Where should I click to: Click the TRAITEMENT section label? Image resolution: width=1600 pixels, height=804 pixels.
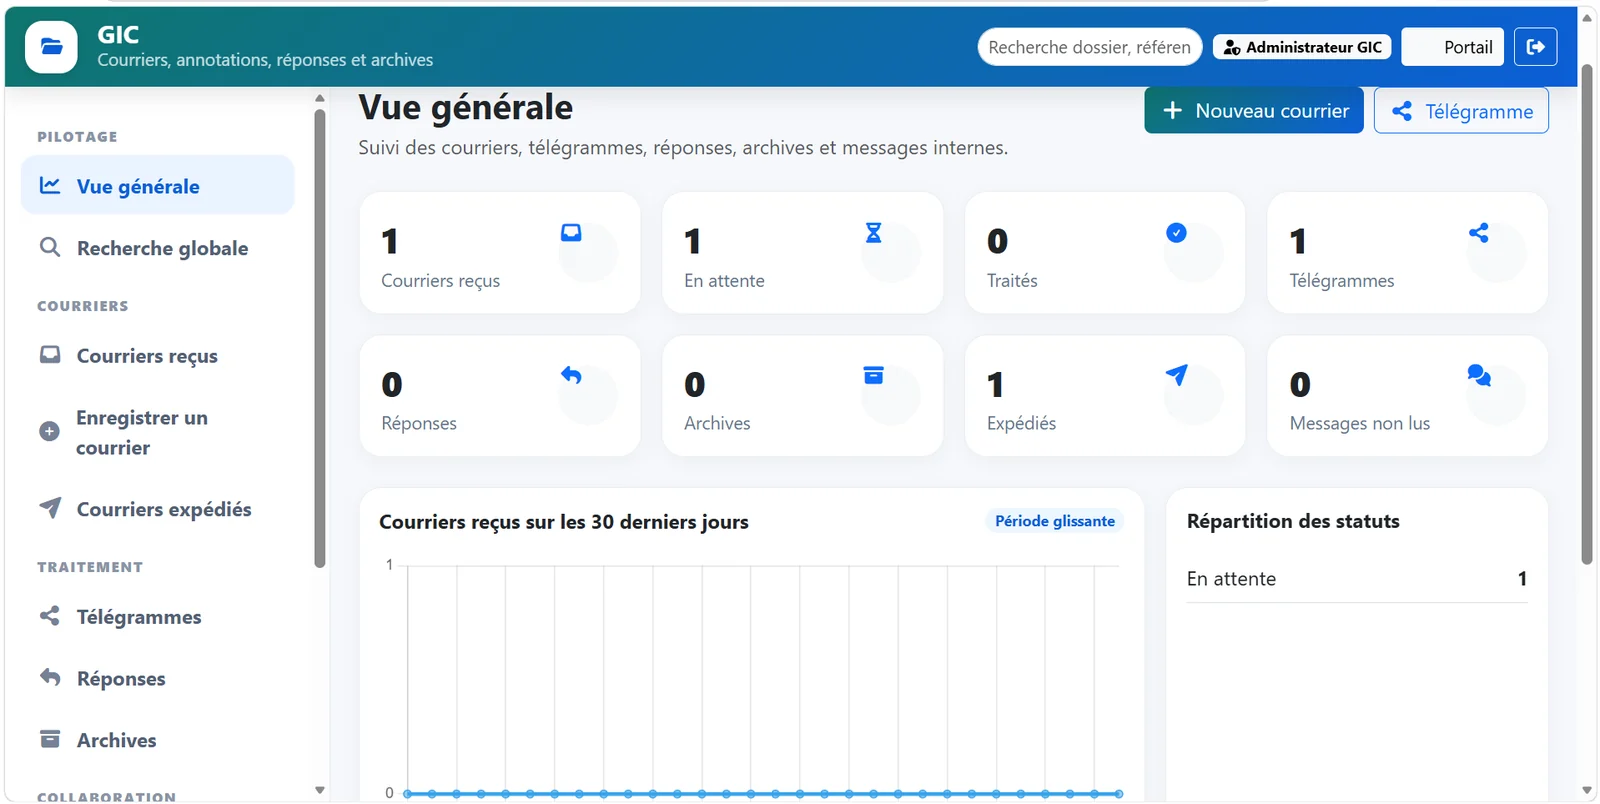coord(90,567)
